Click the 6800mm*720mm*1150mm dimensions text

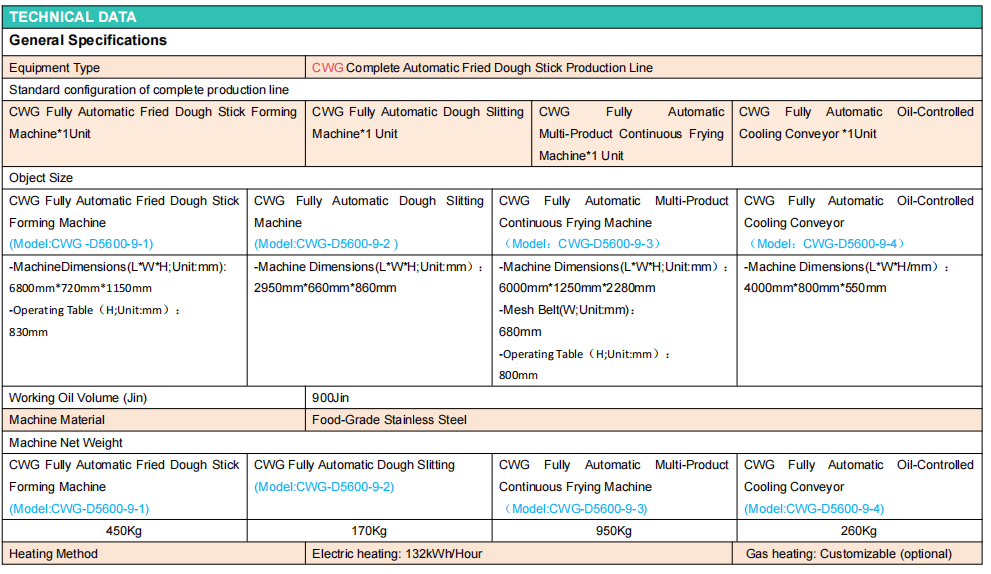pyautogui.click(x=81, y=288)
